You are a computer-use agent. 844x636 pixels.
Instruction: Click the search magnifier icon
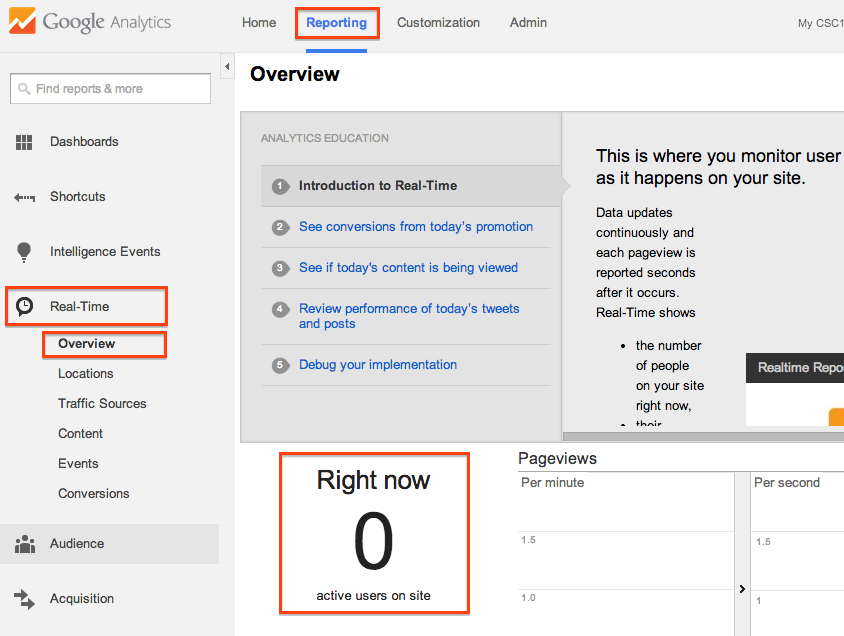click(24, 89)
